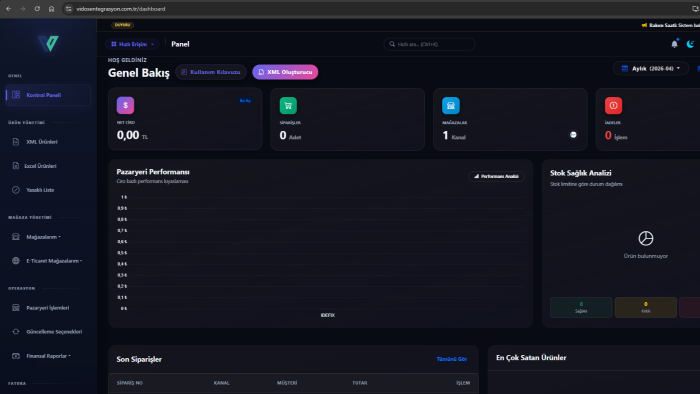Image resolution: width=700 pixels, height=394 pixels.
Task: Click the Duyuru announcement badge
Action: click(122, 25)
